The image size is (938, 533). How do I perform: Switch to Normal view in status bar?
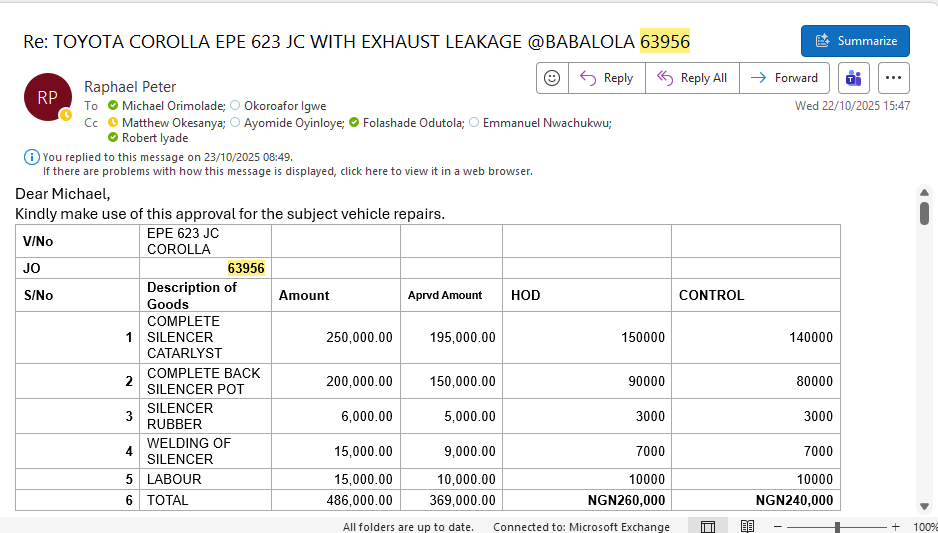[708, 526]
